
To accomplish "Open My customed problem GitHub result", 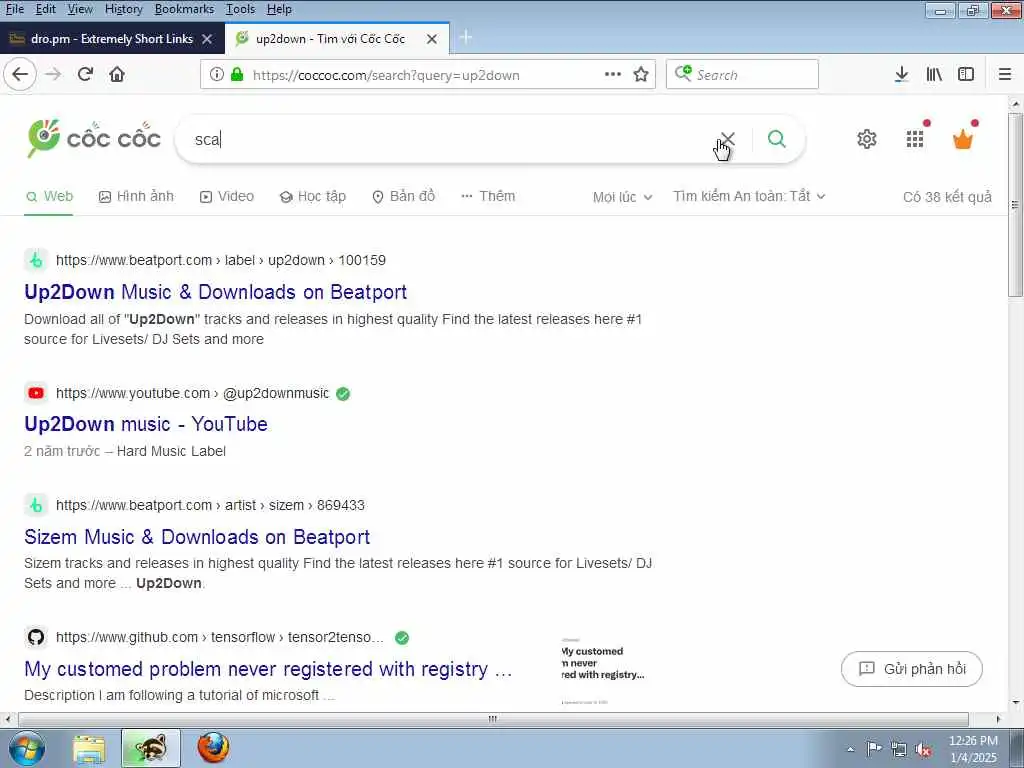I will pyautogui.click(x=268, y=669).
